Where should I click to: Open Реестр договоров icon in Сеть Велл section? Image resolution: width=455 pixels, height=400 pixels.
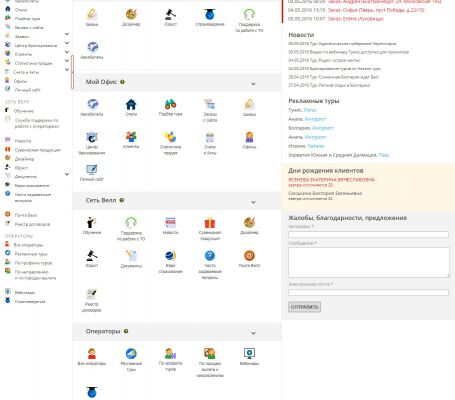pyautogui.click(x=92, y=294)
